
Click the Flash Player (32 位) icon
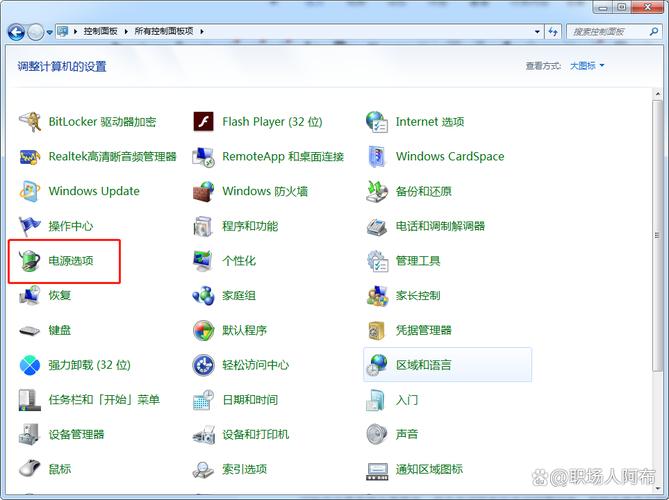[x=204, y=122]
